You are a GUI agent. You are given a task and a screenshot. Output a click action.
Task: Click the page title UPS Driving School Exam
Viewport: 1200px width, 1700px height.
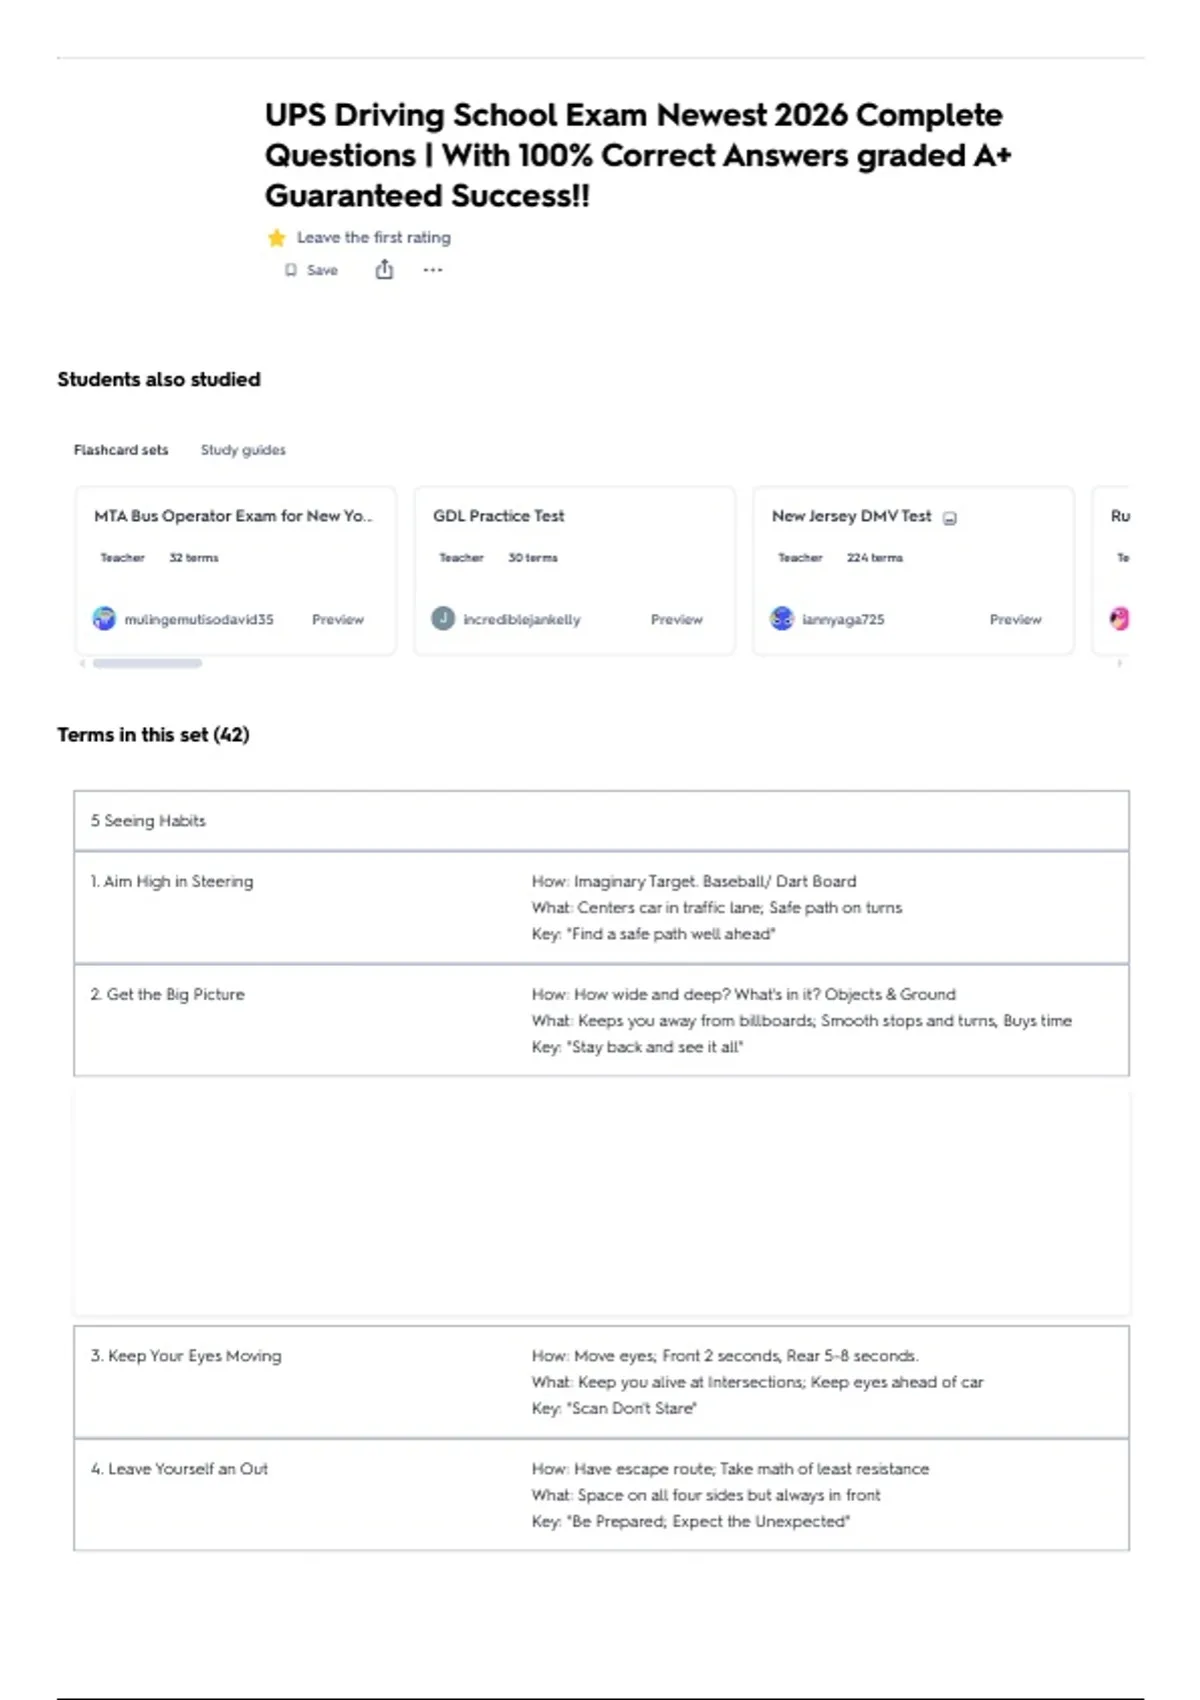pos(638,155)
